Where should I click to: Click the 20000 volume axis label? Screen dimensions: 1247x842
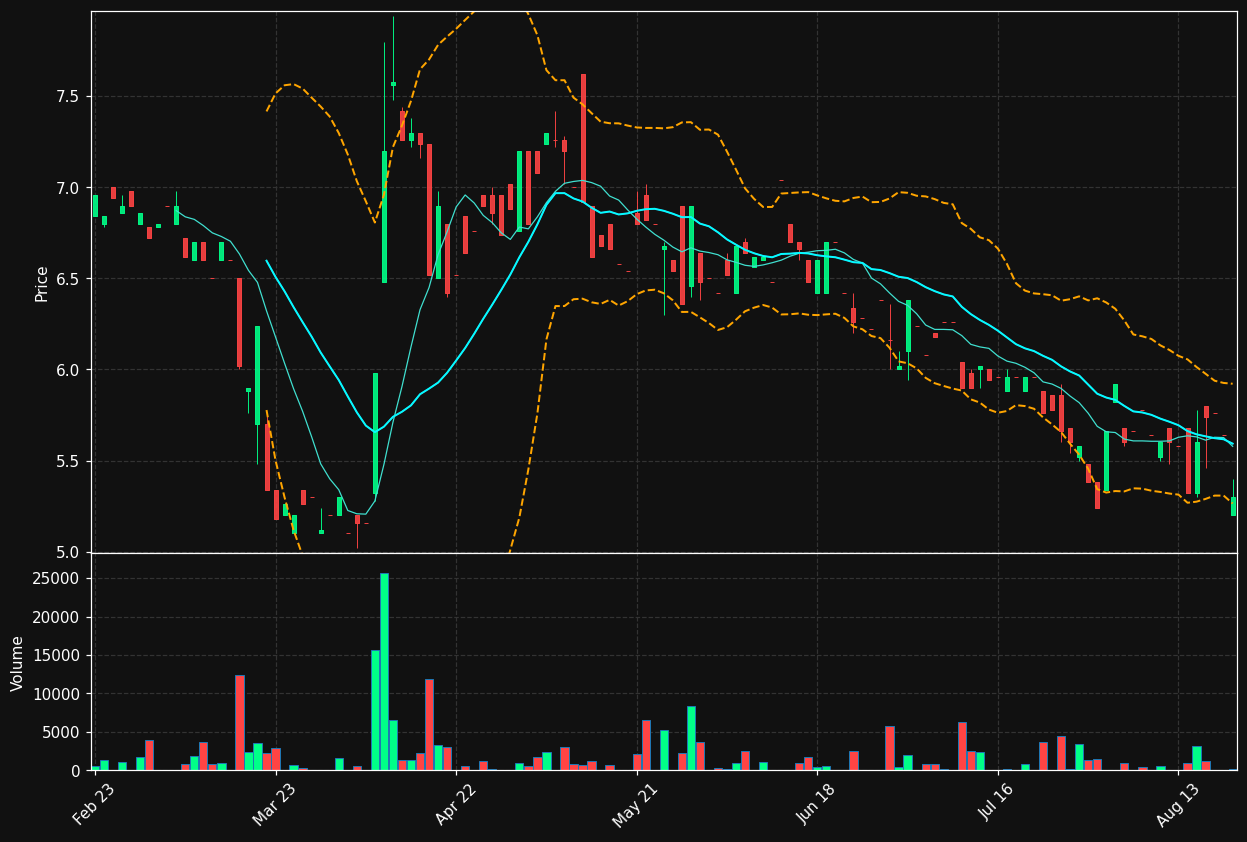click(58, 617)
